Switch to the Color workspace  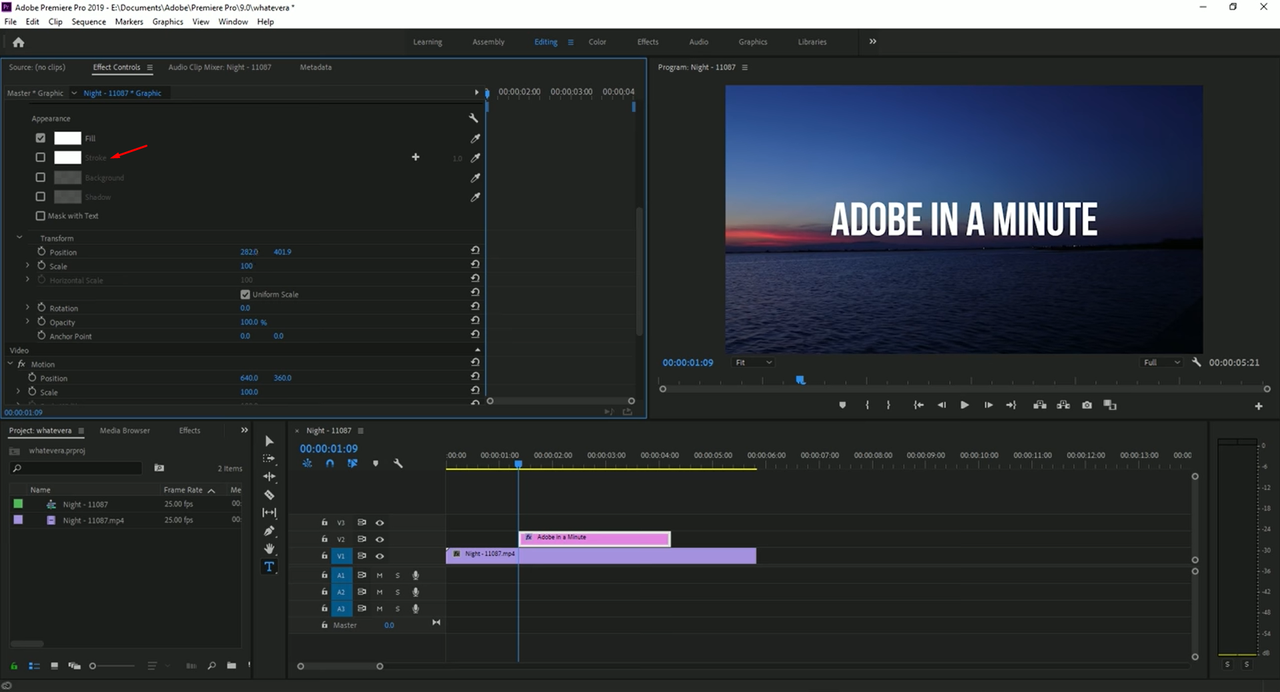[x=597, y=42]
